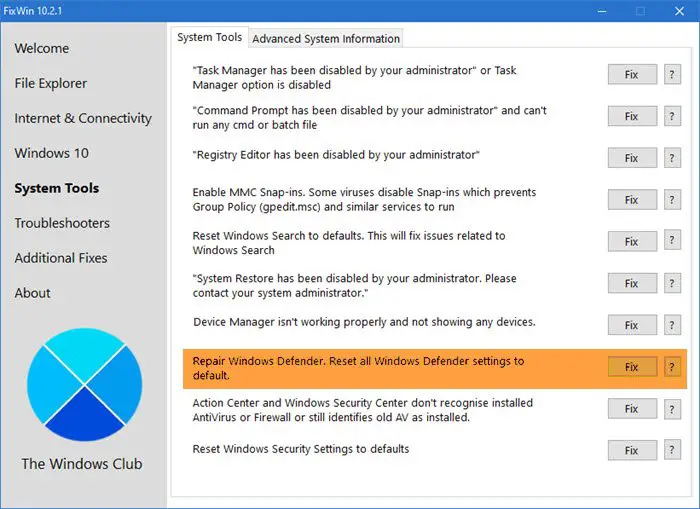Viewport: 700px width, 509px height.
Task: Click Fix for Enable MMC Snap-ins
Action: point(632,200)
